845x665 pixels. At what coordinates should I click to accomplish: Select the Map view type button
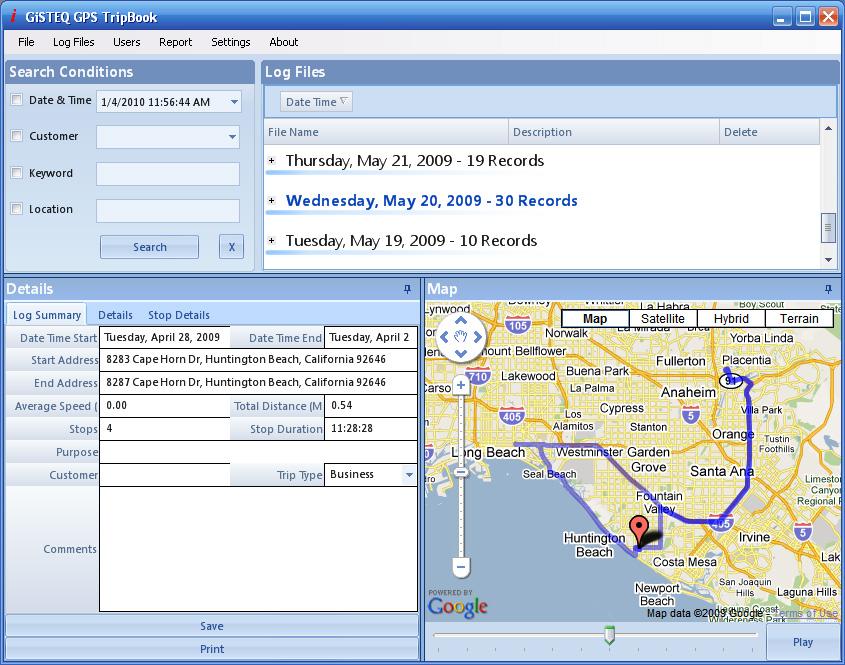coord(595,318)
